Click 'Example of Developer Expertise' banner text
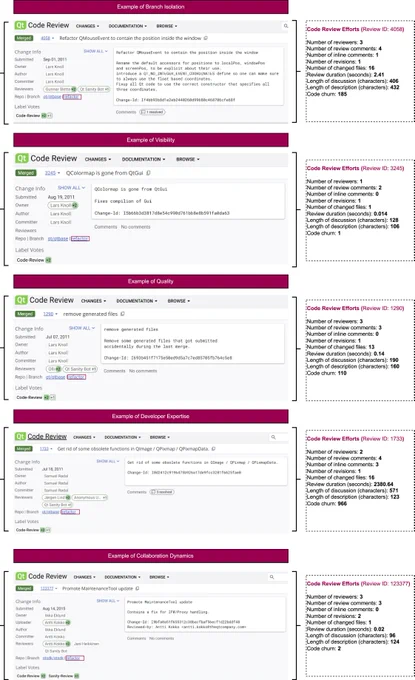Image resolution: width=415 pixels, height=680 pixels. point(150,416)
